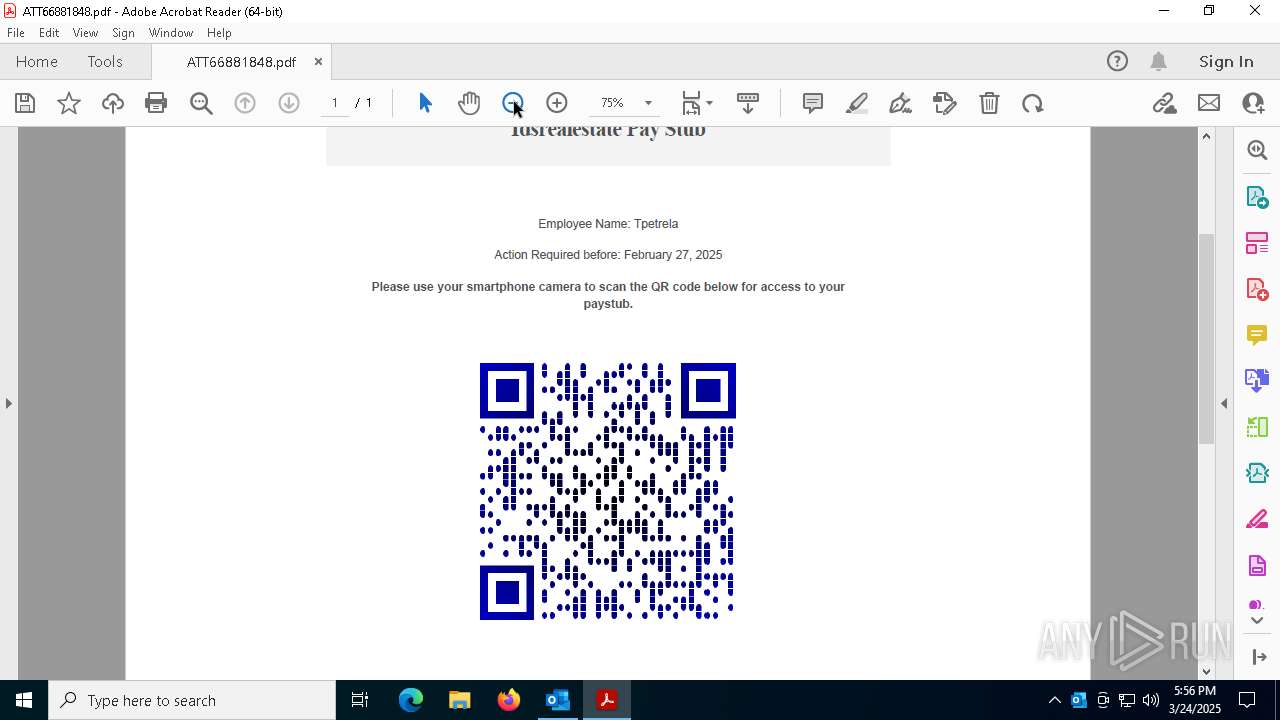Image resolution: width=1280 pixels, height=720 pixels.
Task: Open the help question mark icon
Action: coord(1117,61)
